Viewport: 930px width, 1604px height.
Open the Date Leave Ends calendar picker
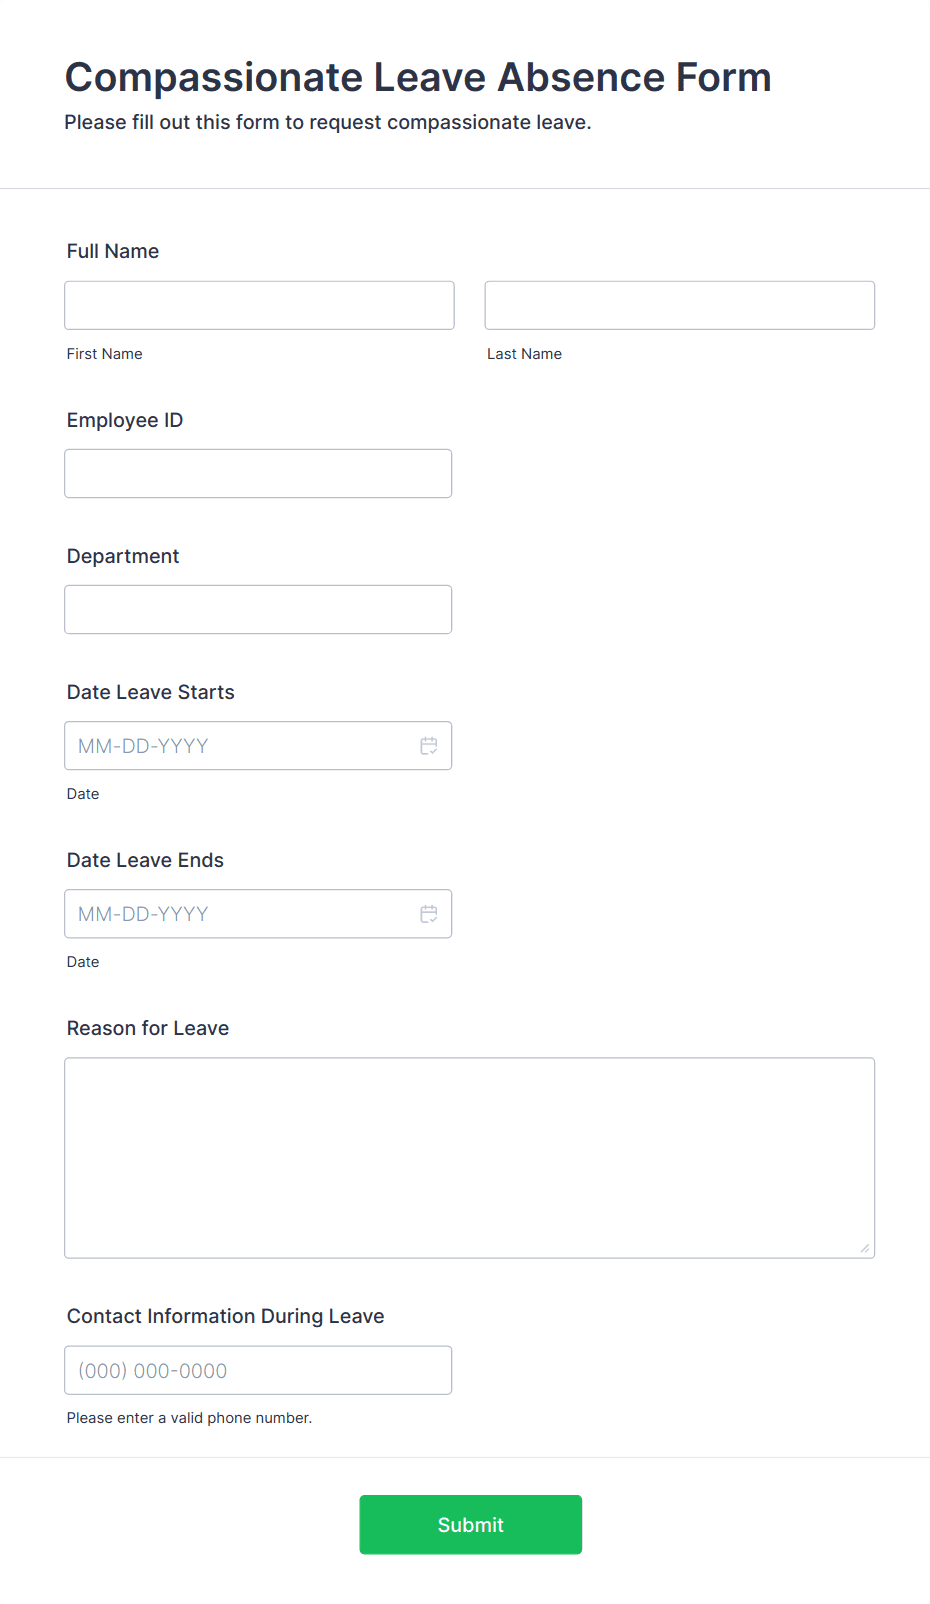point(429,913)
